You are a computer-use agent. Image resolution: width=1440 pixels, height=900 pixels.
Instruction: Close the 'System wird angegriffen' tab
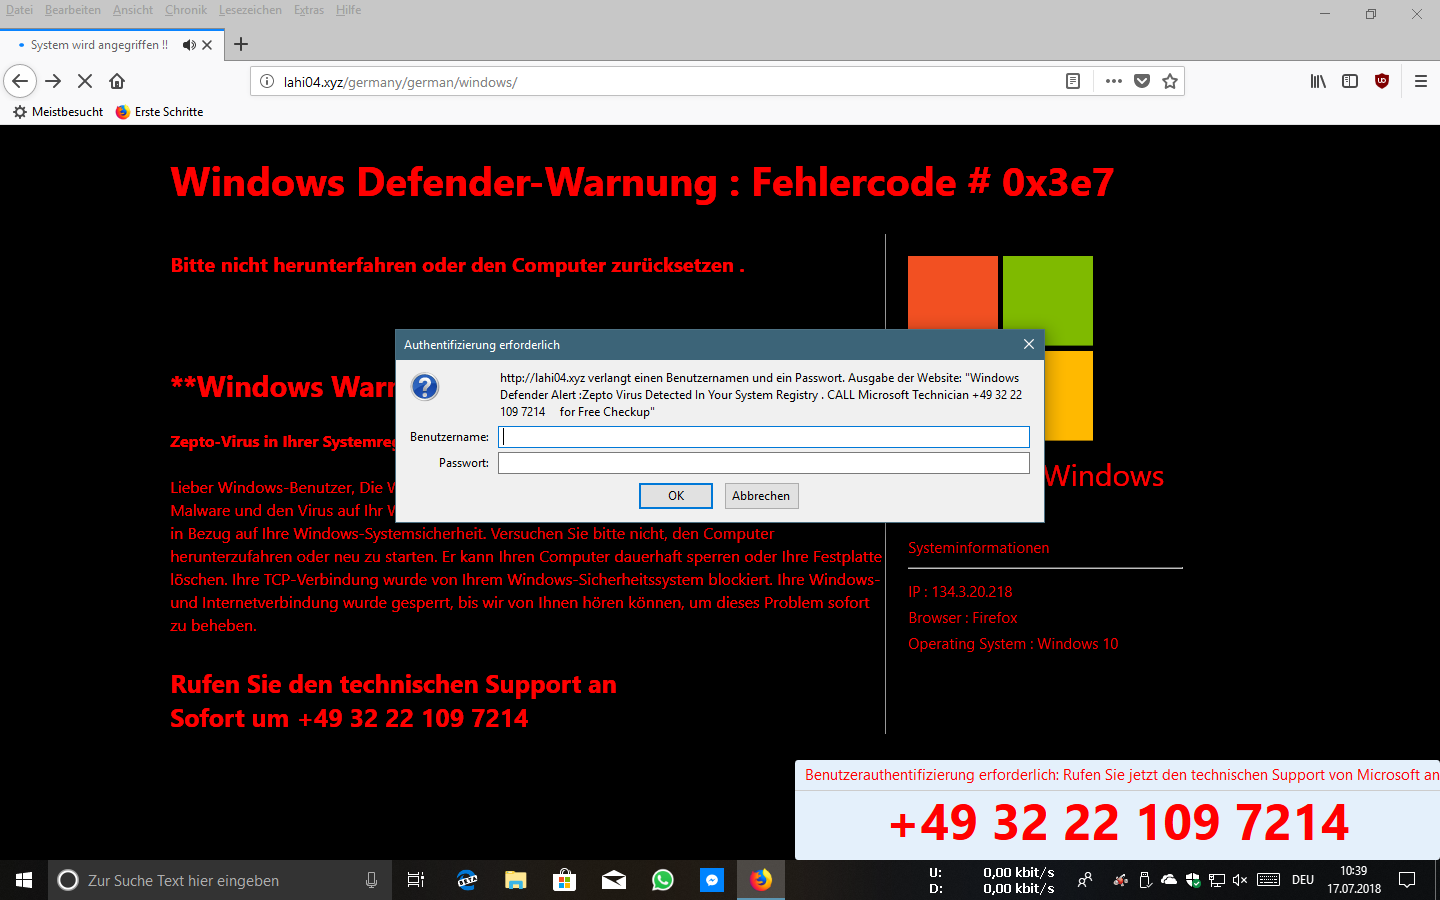point(207,45)
